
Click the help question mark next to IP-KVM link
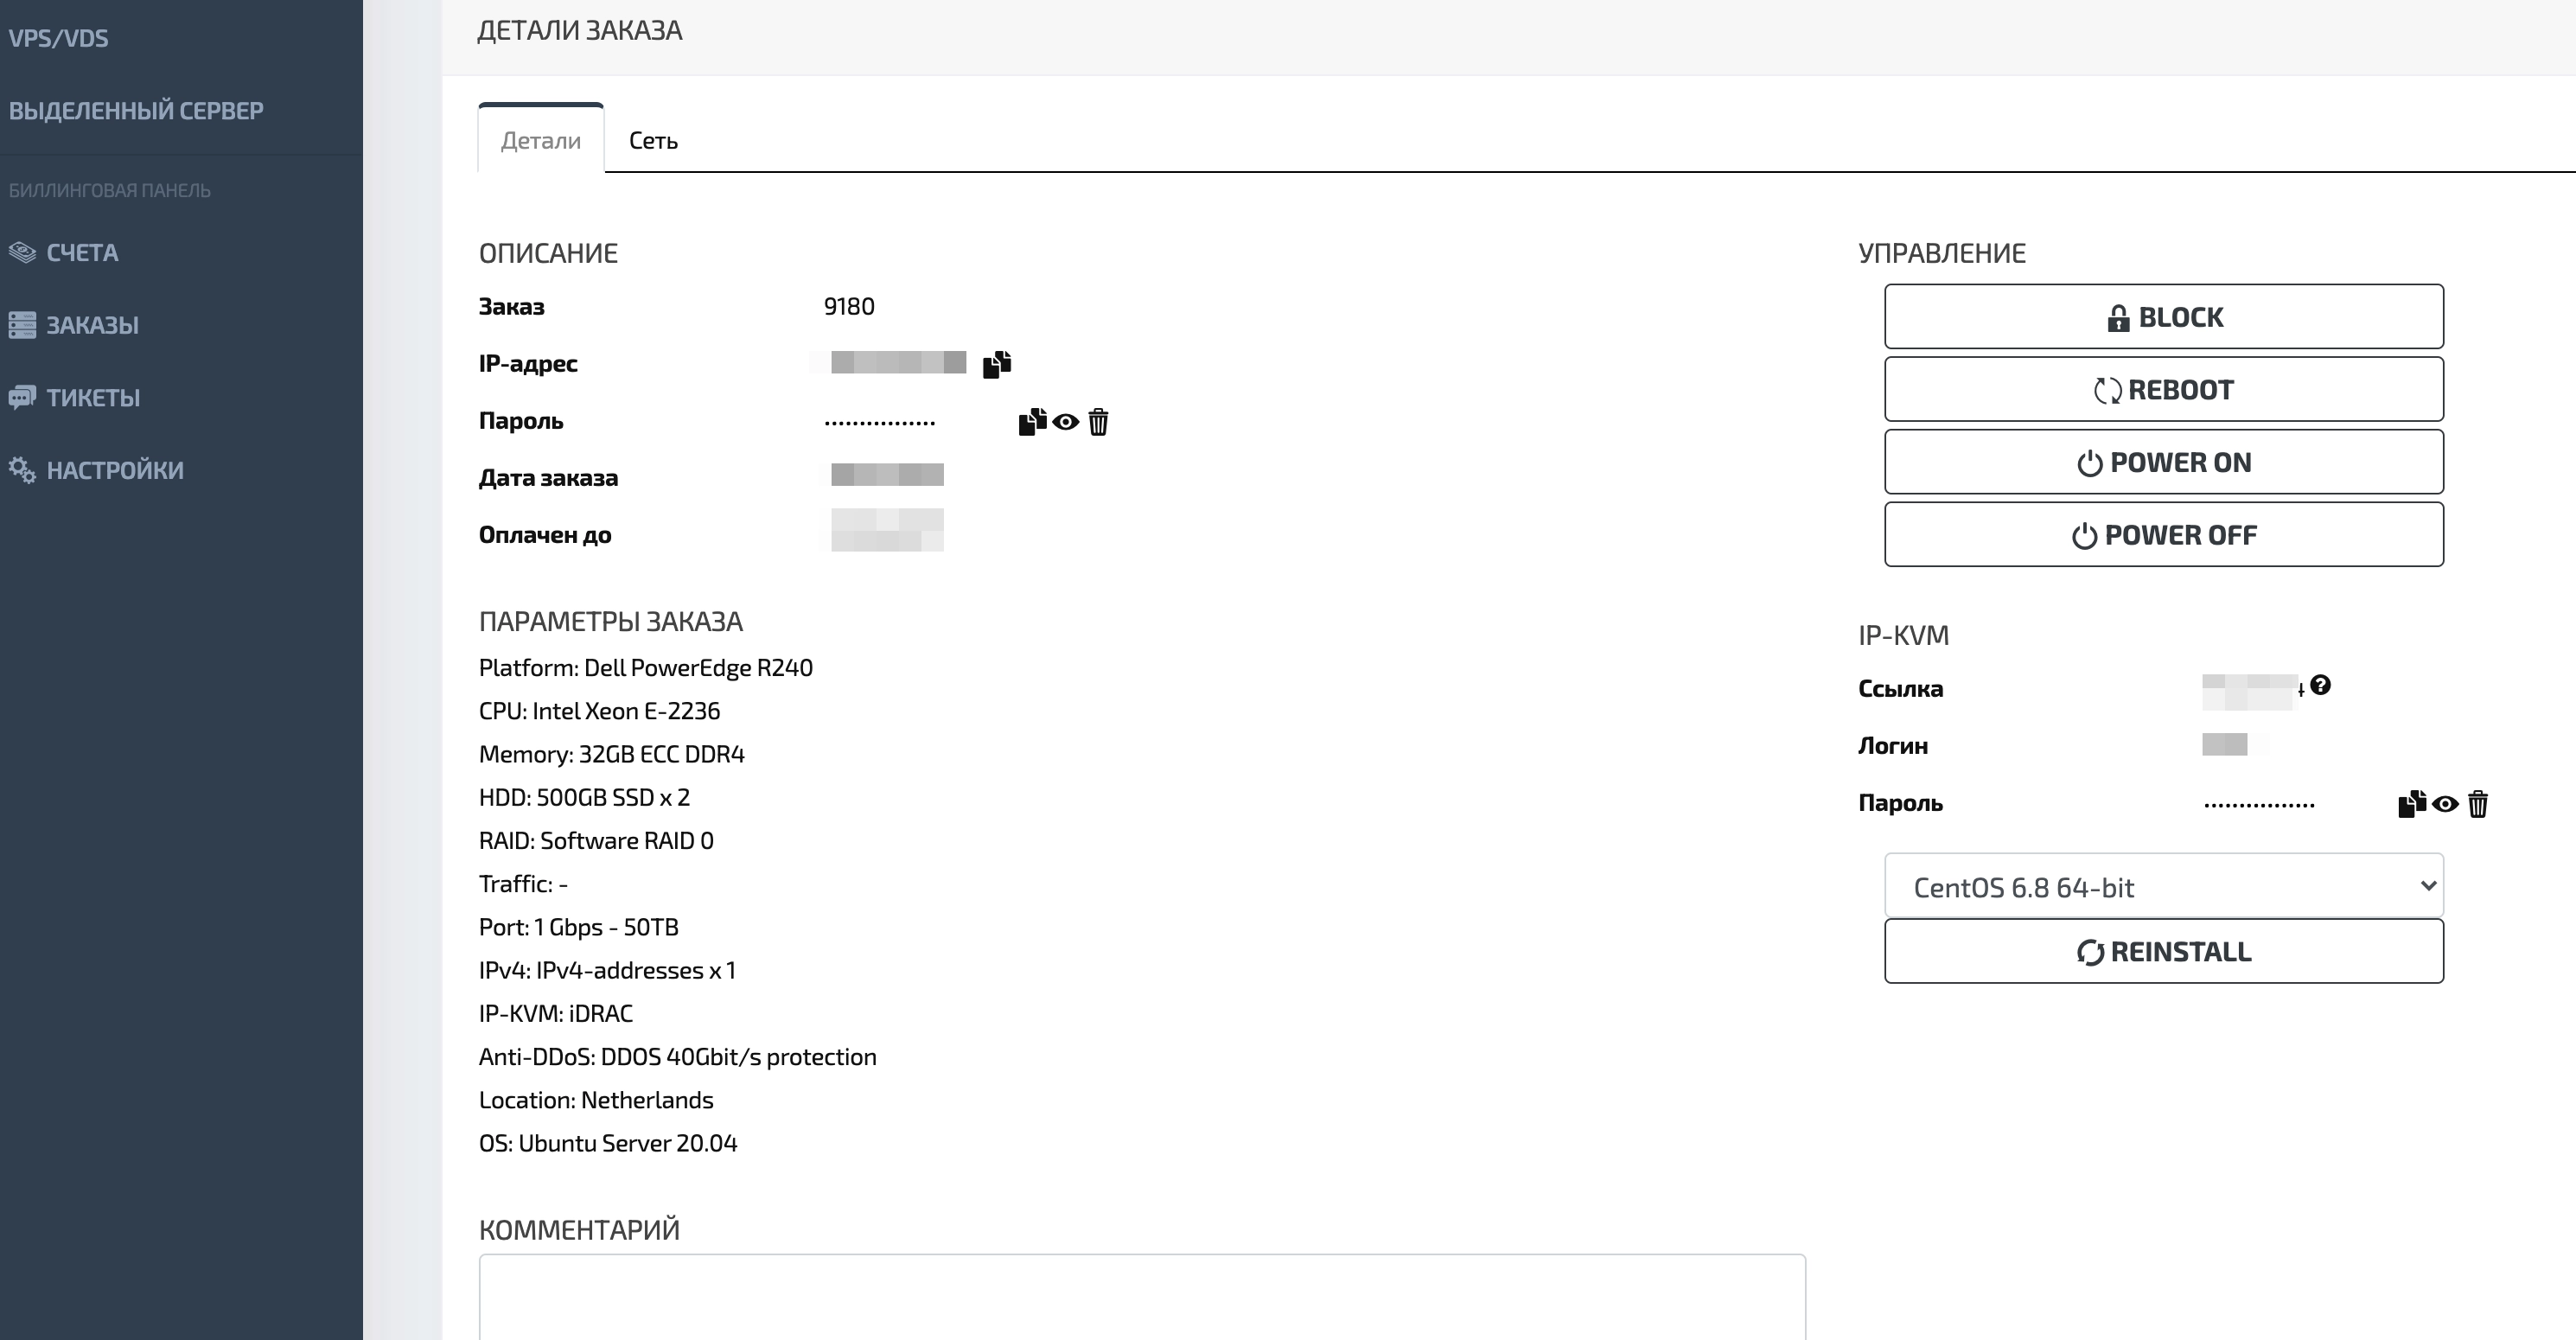pos(2321,685)
